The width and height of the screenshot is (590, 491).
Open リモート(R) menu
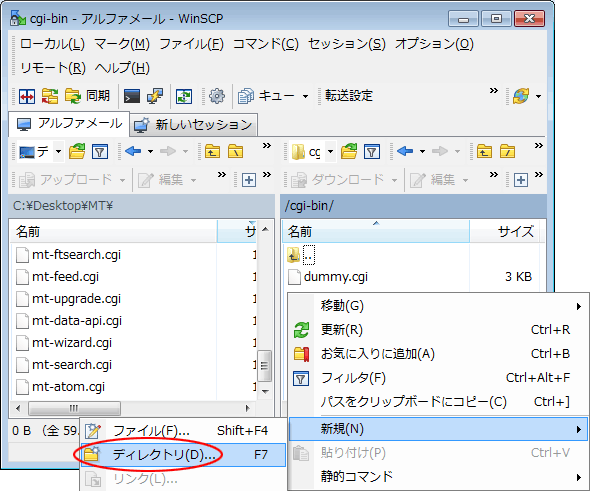pos(53,68)
